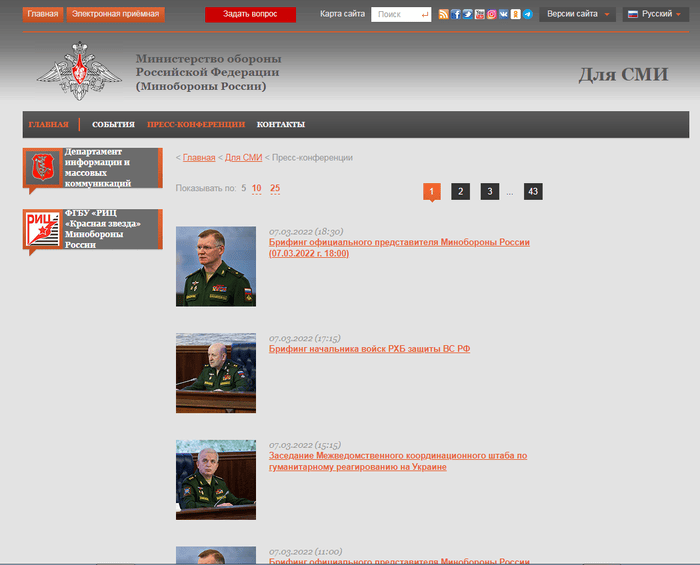Screen dimensions: 700x565
Task: Click the Главная button in top bar
Action: point(43,14)
